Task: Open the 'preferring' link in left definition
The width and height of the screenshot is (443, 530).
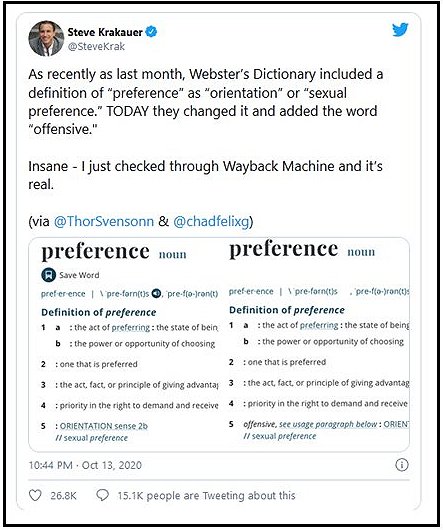Action: 130,327
